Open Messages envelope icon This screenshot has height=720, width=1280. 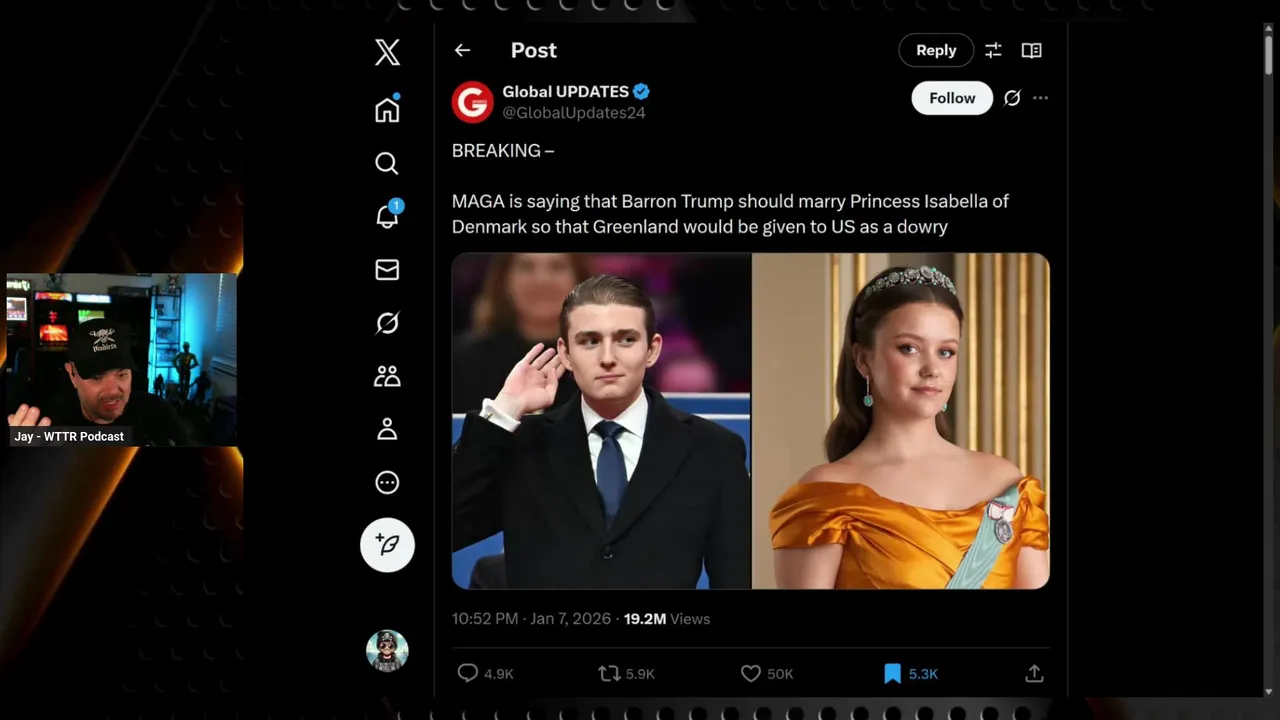(387, 269)
